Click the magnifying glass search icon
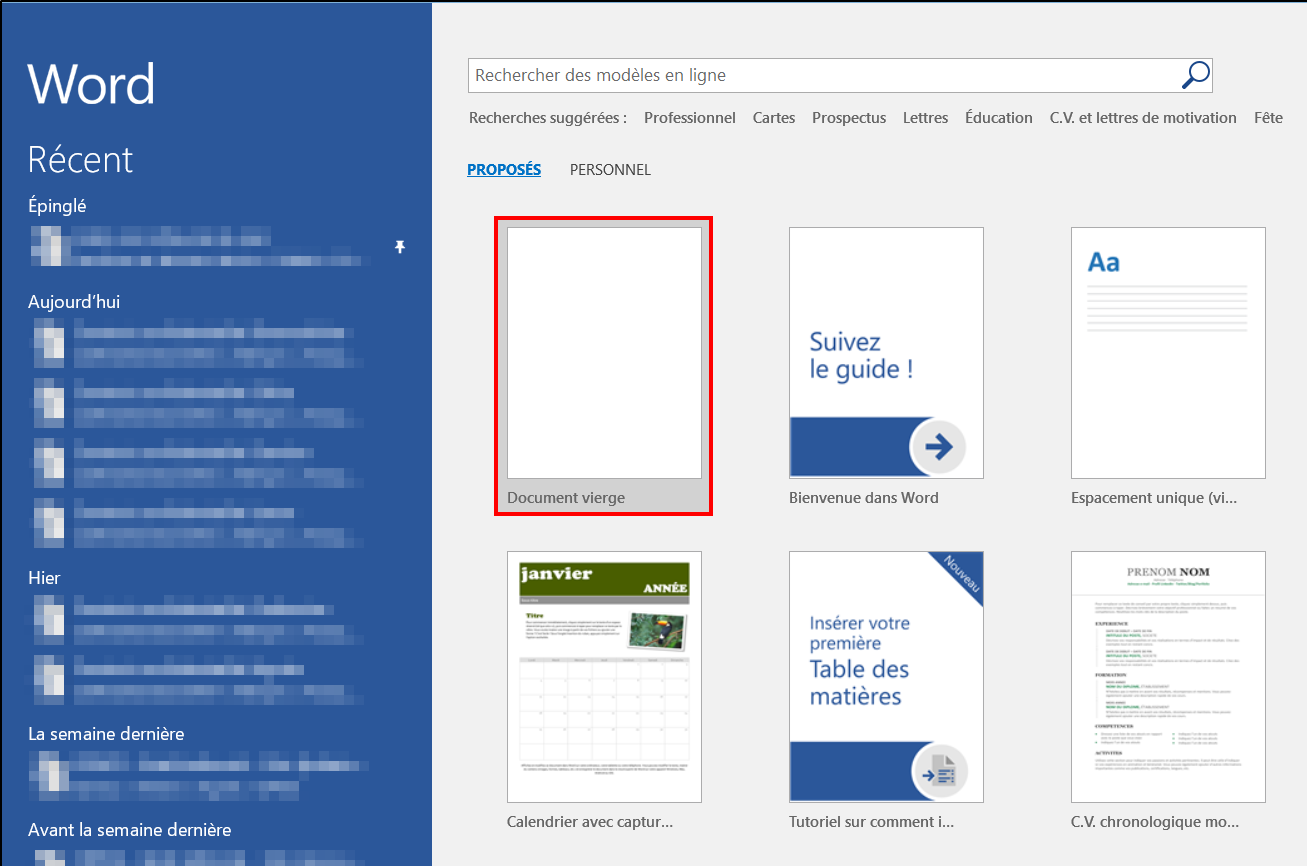1307x866 pixels. pyautogui.click(x=1196, y=75)
